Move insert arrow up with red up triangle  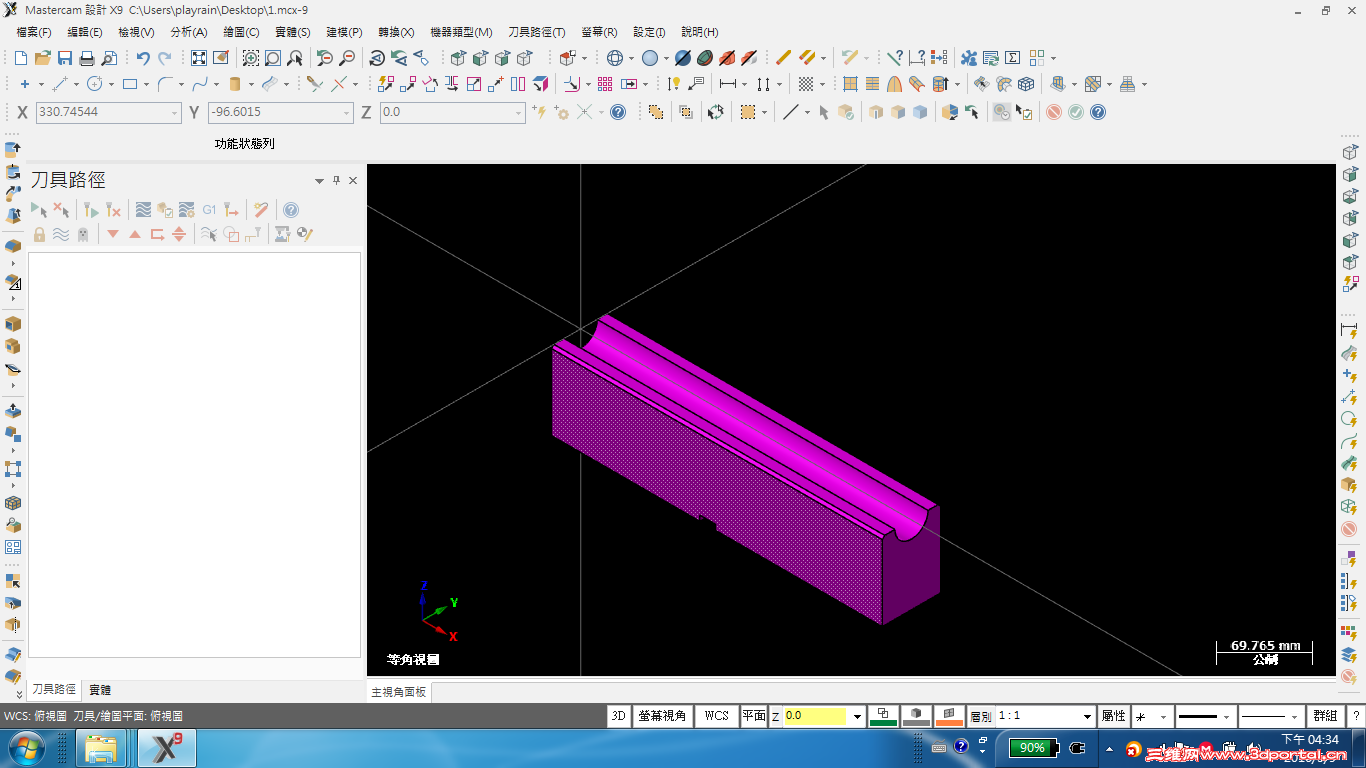(x=135, y=234)
